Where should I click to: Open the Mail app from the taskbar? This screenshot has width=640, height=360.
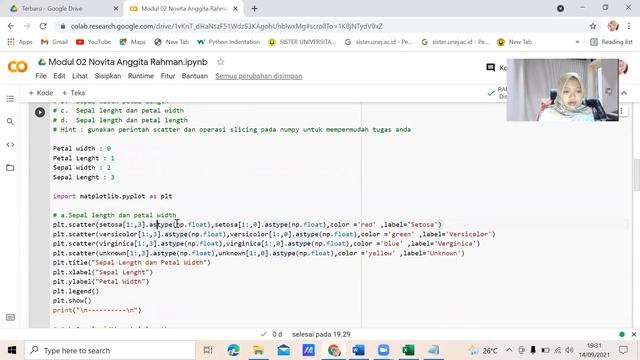tap(284, 350)
